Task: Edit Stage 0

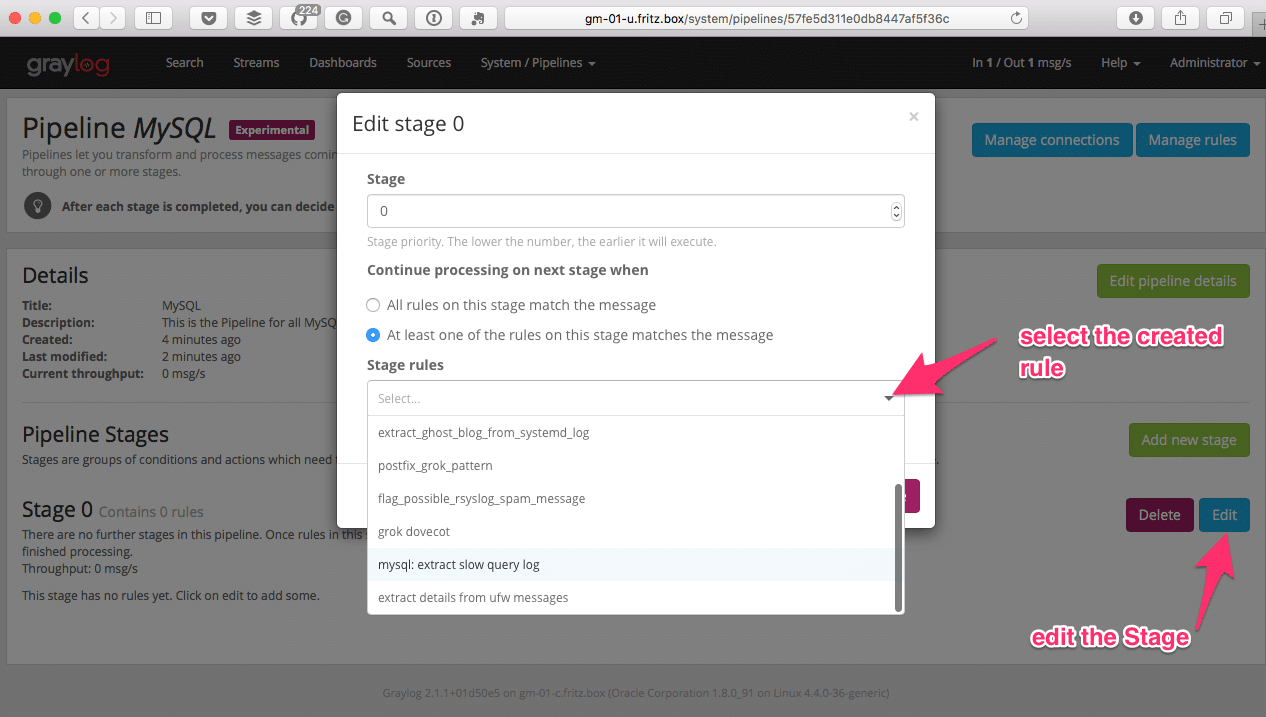Action: tap(1224, 515)
